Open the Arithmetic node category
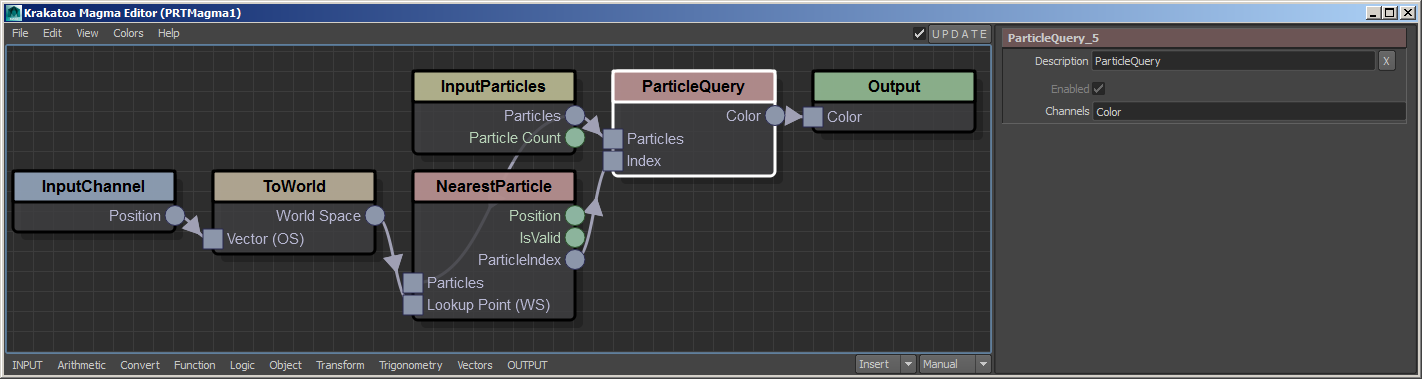The height and width of the screenshot is (379, 1422). coord(82,365)
